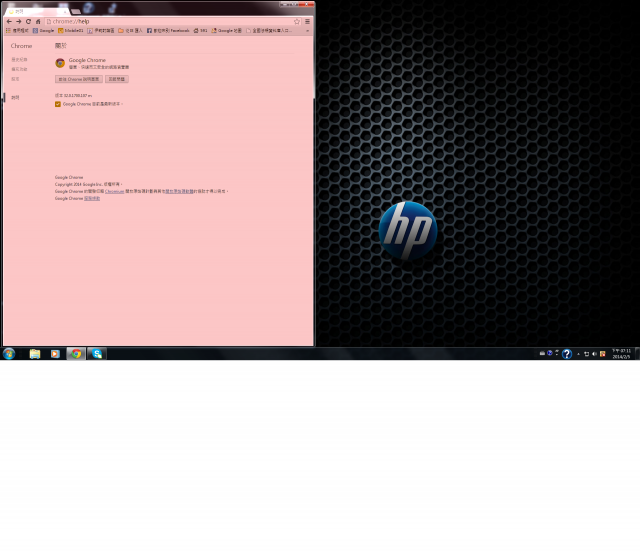
Task: Open Skype from the taskbar
Action: click(x=97, y=353)
